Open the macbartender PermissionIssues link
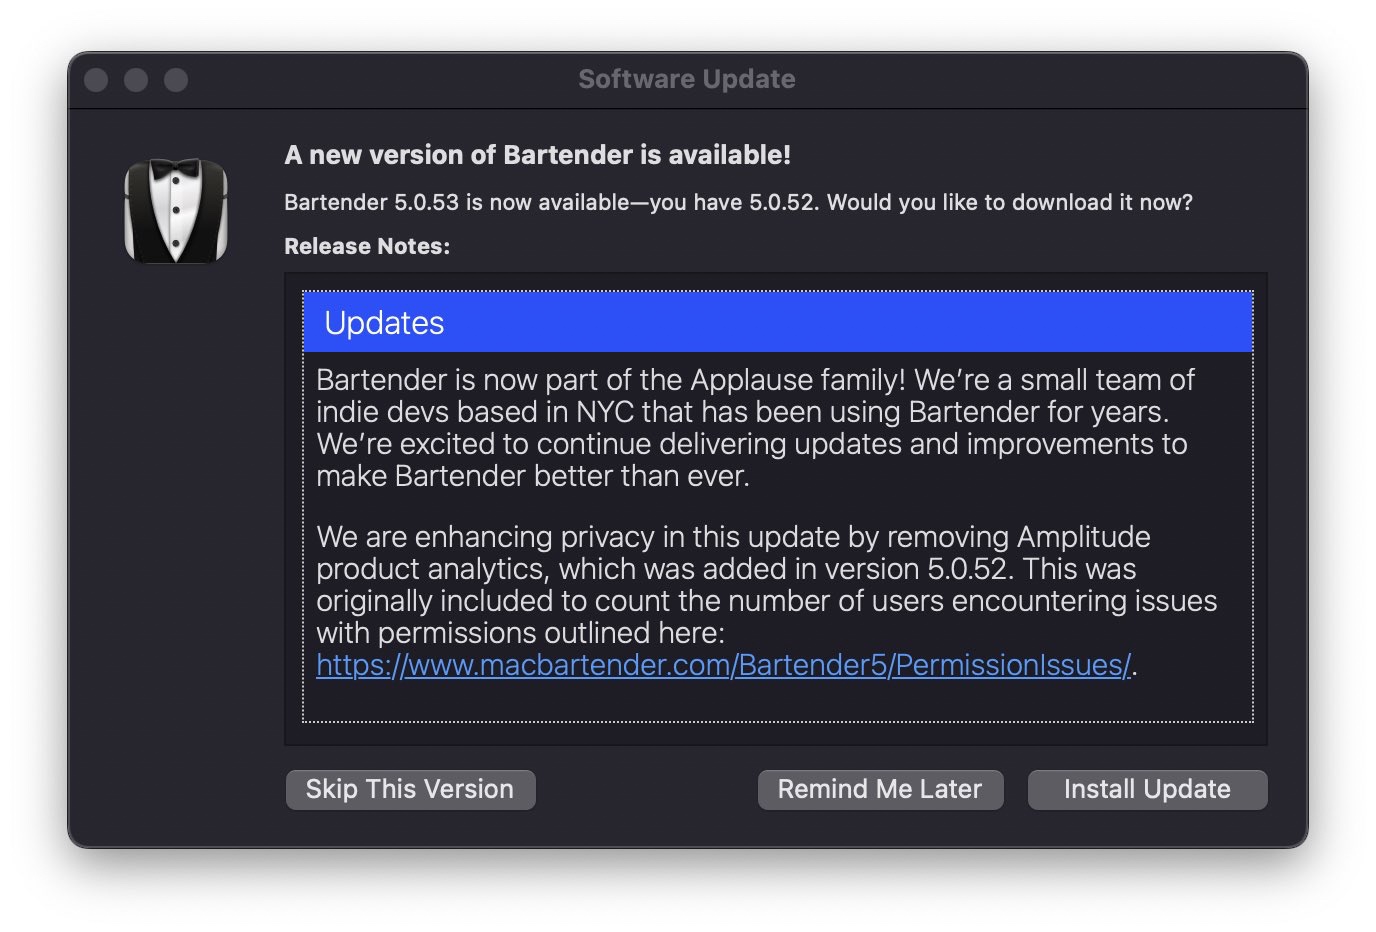1376x932 pixels. coord(723,665)
